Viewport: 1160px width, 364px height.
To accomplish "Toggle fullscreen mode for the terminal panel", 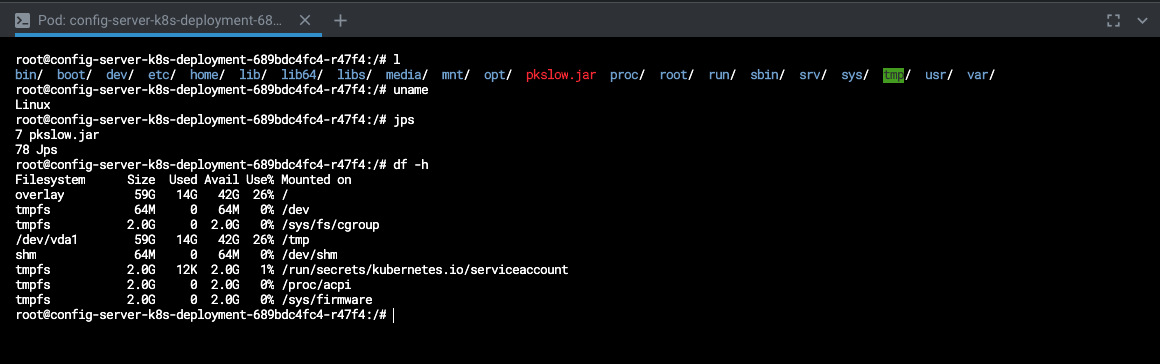I will [1113, 21].
